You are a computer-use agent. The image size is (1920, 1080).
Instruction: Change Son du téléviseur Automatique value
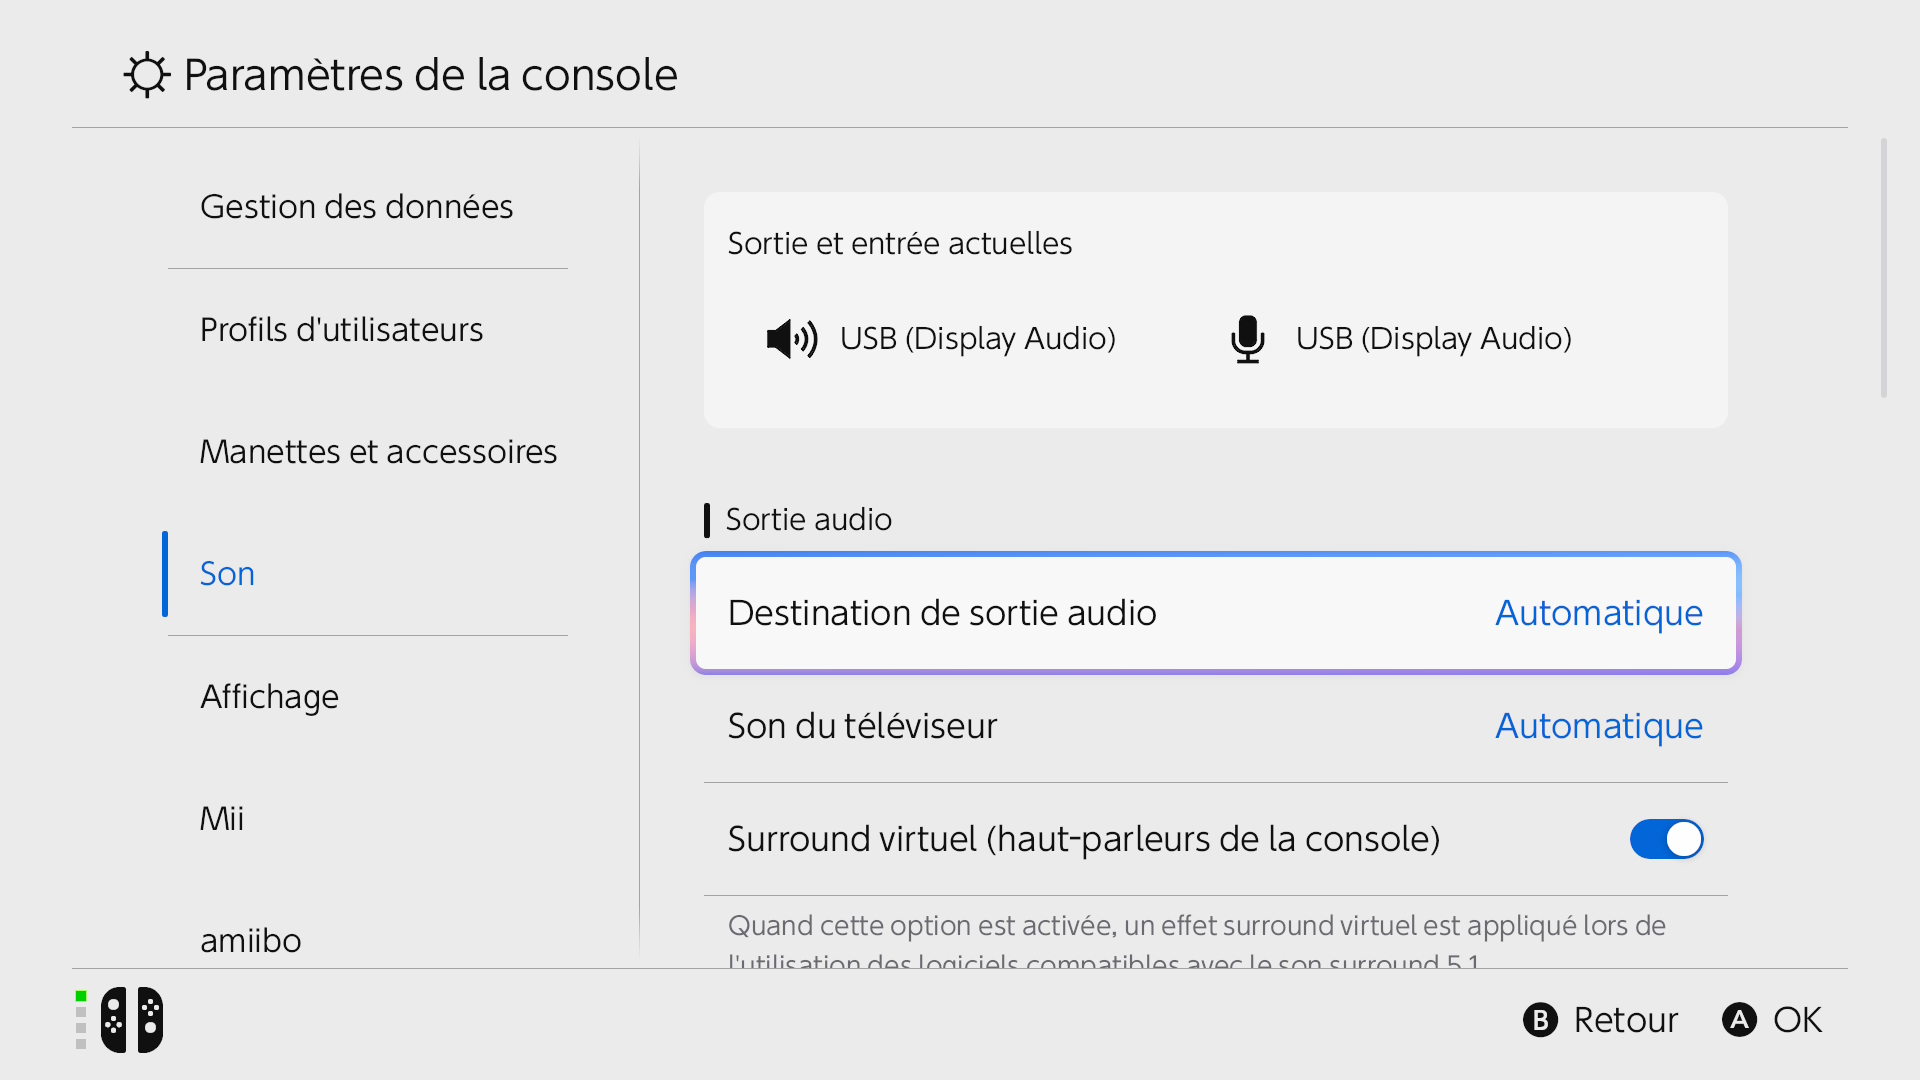pyautogui.click(x=1598, y=726)
